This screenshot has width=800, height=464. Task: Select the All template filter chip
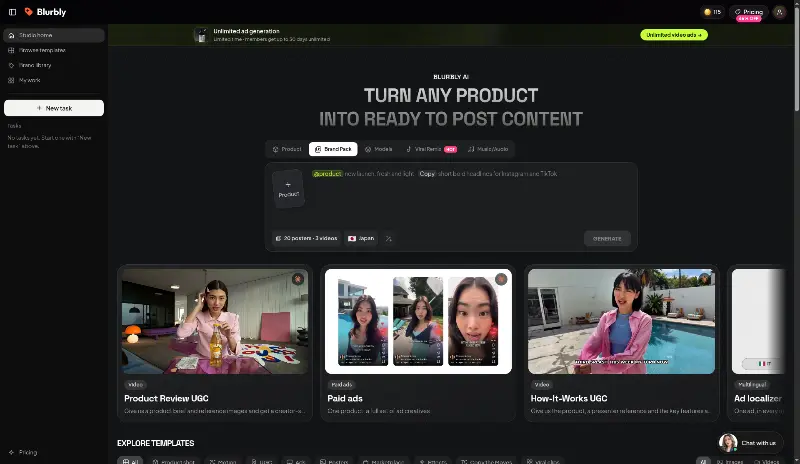130,461
